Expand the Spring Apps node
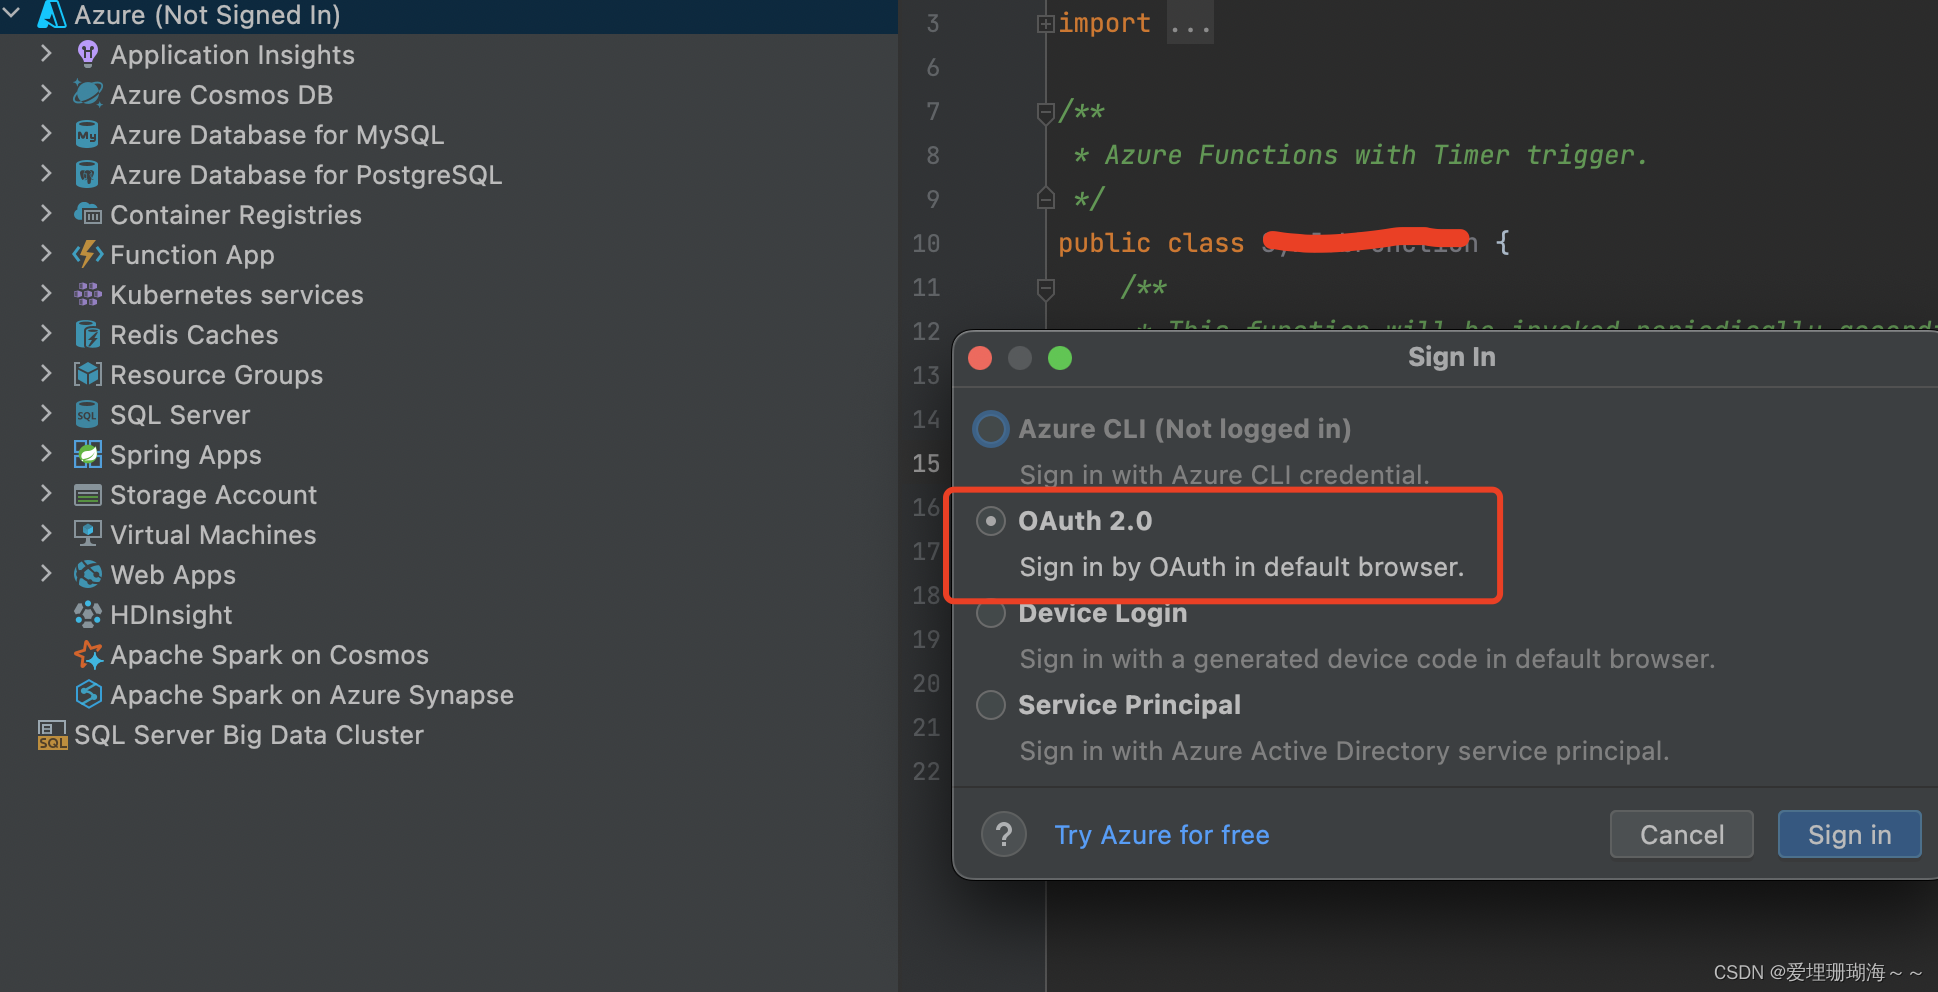Screen dimensions: 1938x992 coord(46,453)
